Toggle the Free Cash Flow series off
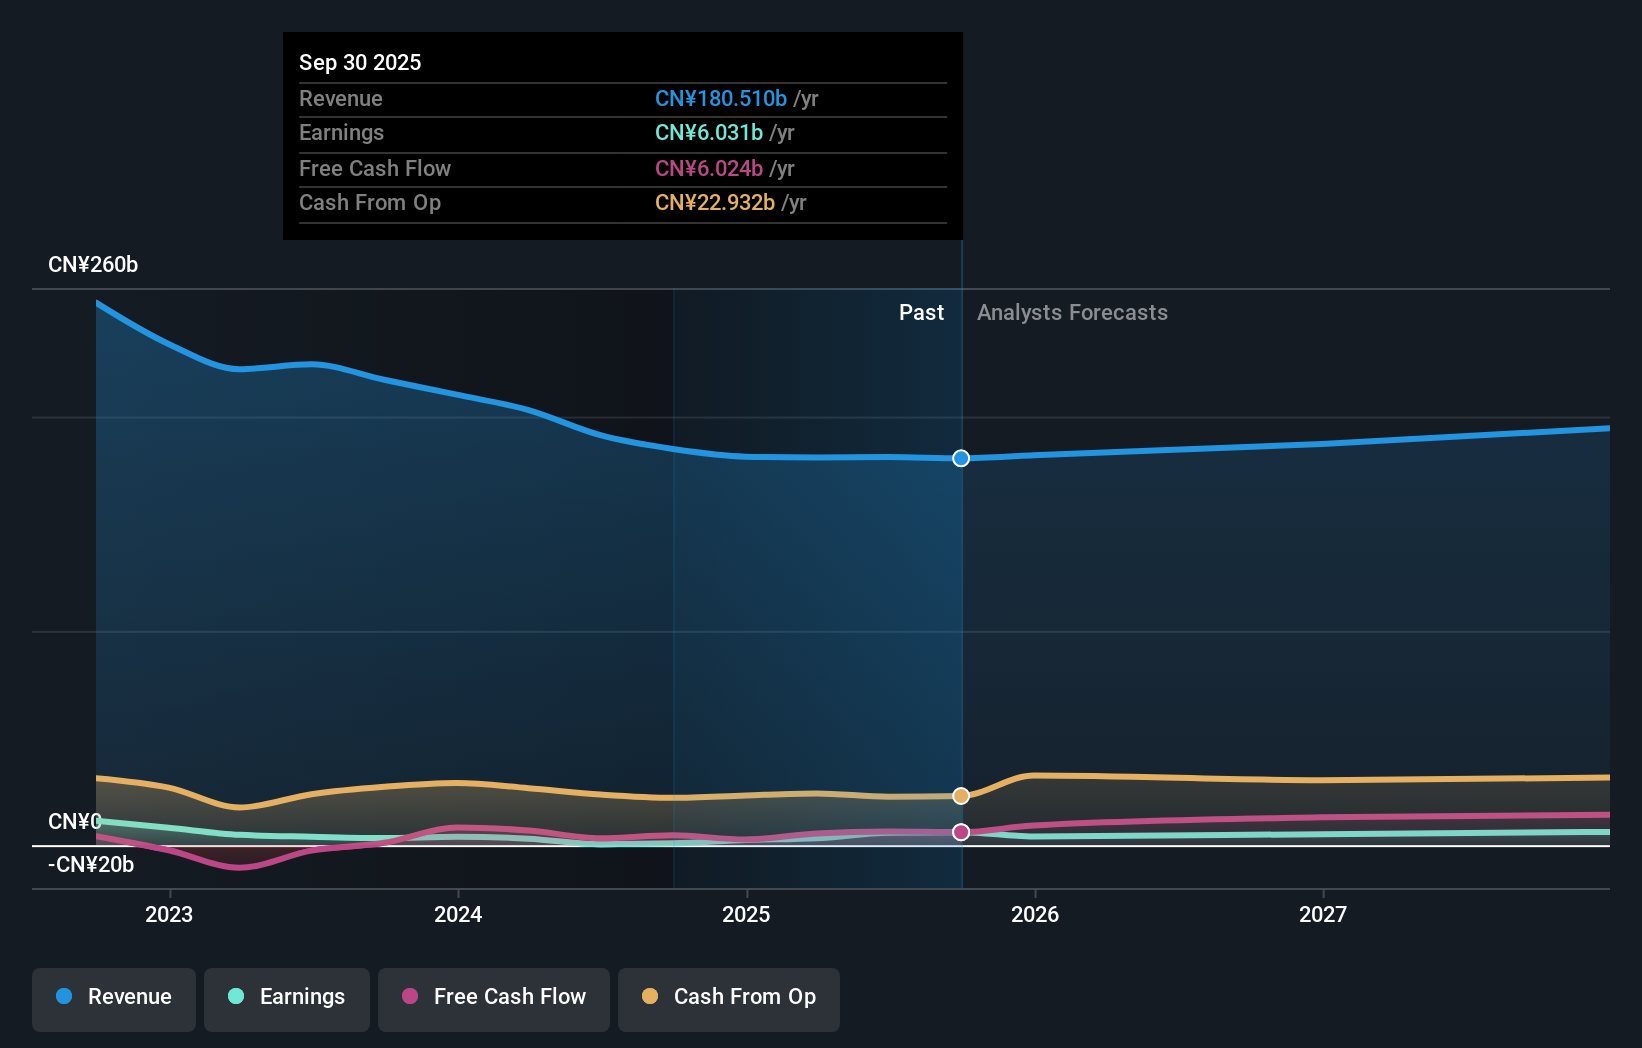Image resolution: width=1642 pixels, height=1048 pixels. coord(493,999)
